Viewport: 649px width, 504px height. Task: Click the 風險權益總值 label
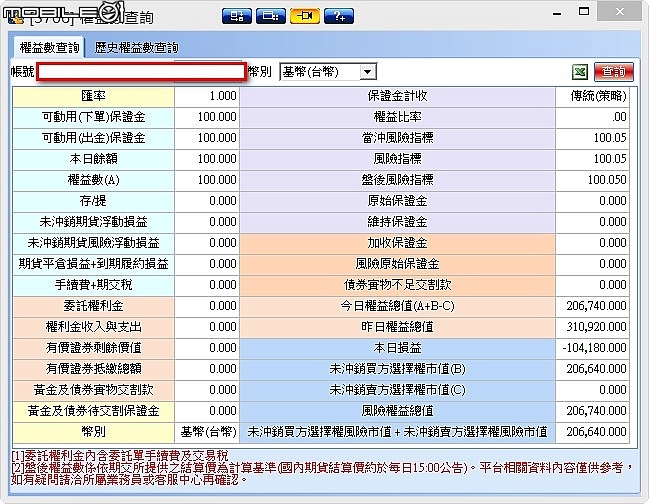click(397, 411)
